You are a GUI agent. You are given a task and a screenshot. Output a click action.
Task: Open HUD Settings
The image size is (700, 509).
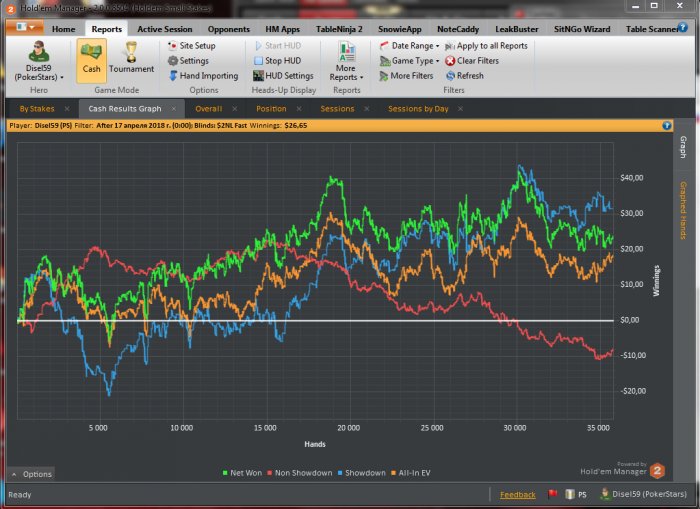point(288,76)
